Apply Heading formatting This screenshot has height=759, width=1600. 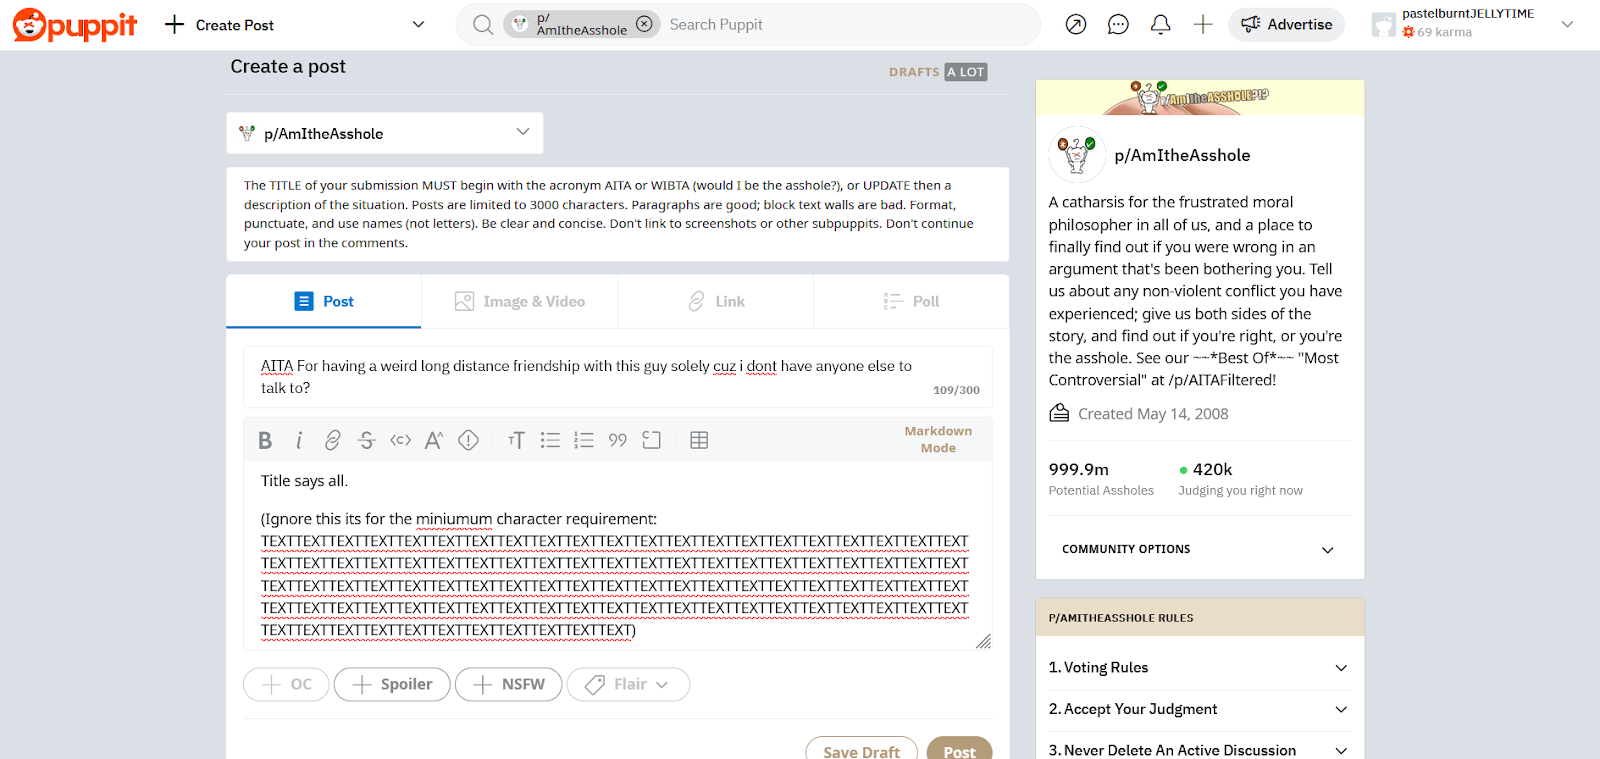tap(516, 440)
